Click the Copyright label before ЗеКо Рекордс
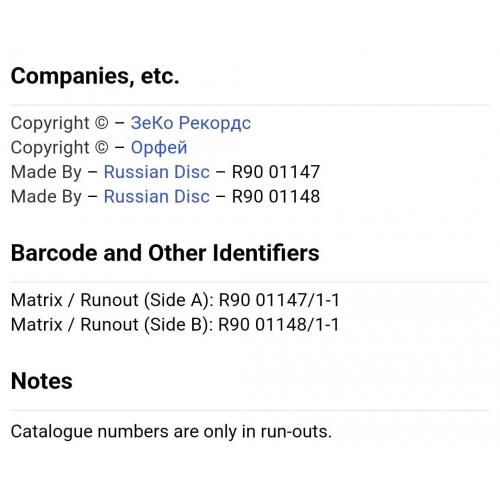The width and height of the screenshot is (500, 500). pyautogui.click(x=50, y=123)
